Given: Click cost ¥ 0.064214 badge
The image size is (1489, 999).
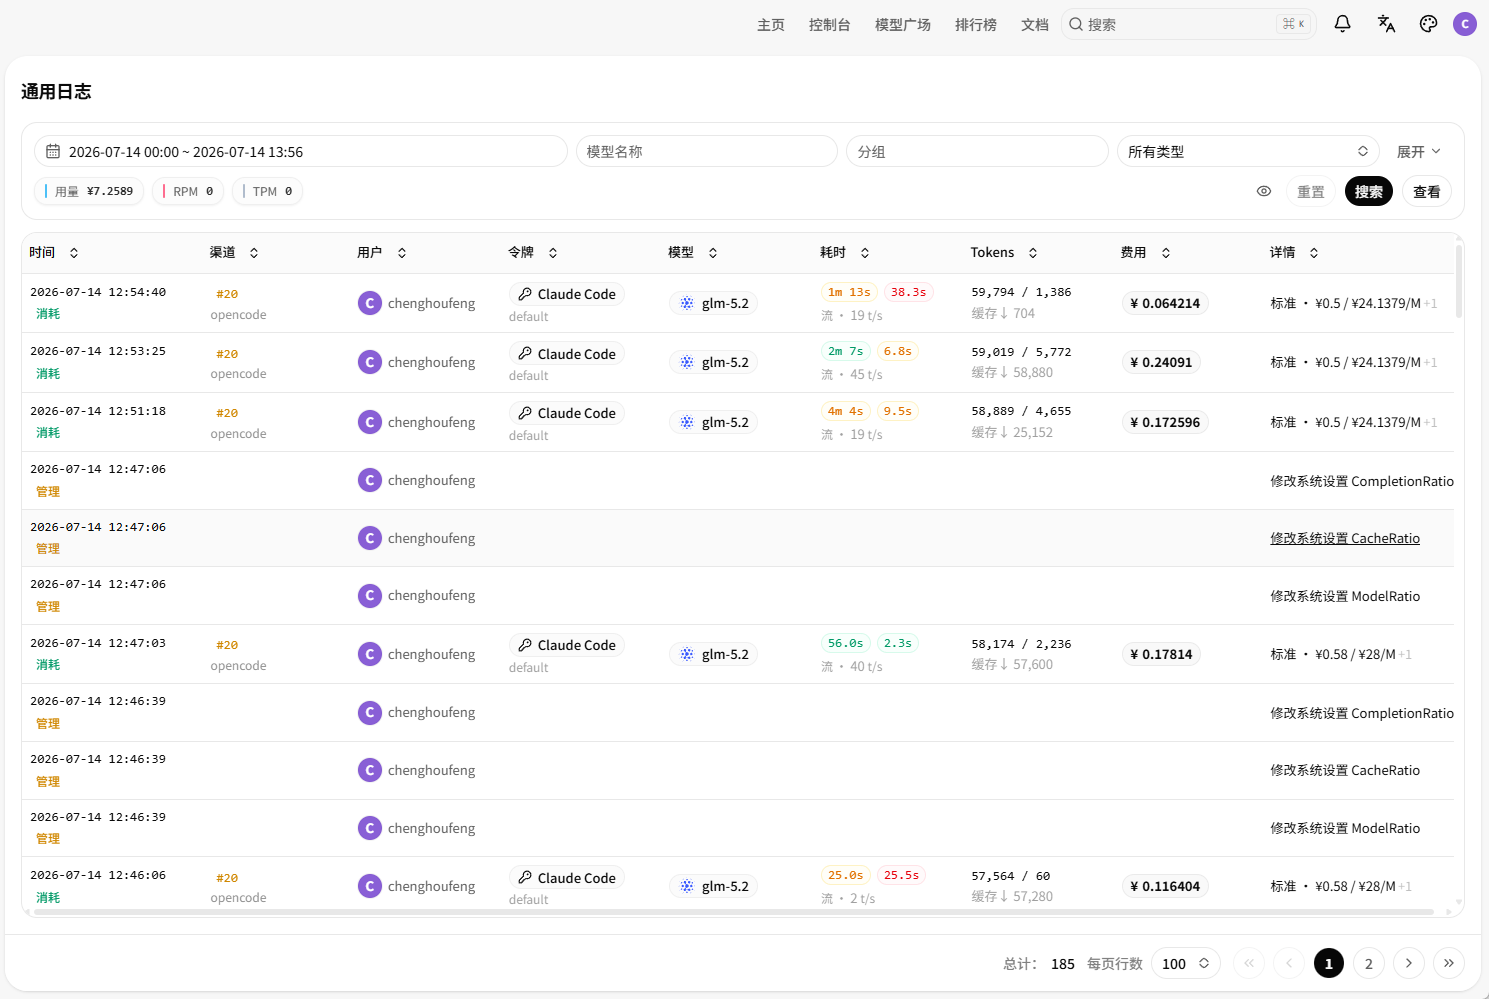Looking at the screenshot, I should coord(1165,303).
